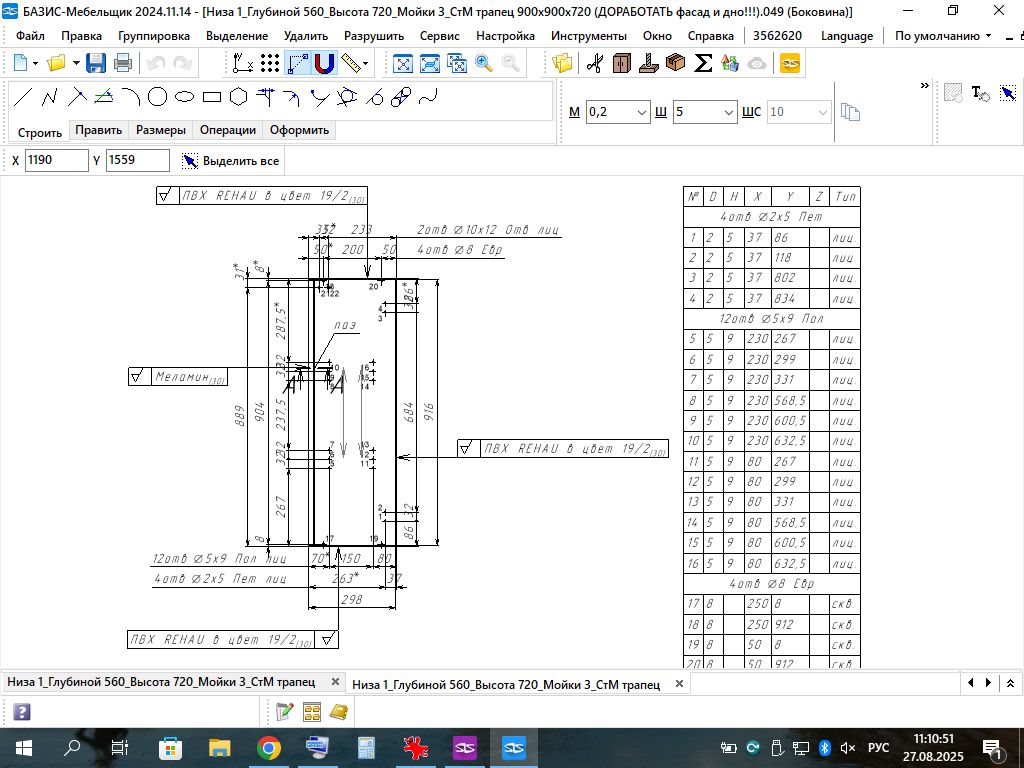The image size is (1024, 768).
Task: Click the yellow Bazis logo toolbar button
Action: [790, 63]
